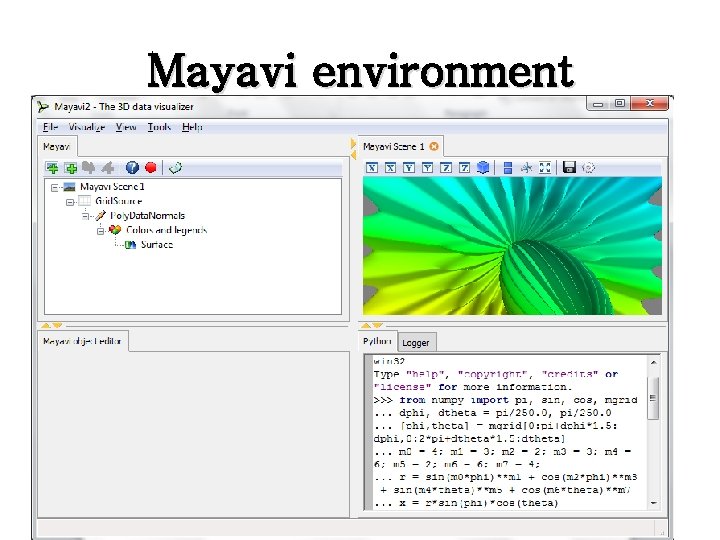
Task: Toggle the axes indicator icon
Action: [x=526, y=168]
